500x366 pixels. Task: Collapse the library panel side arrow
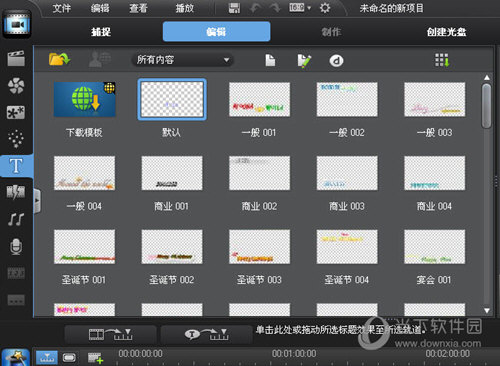point(37,201)
